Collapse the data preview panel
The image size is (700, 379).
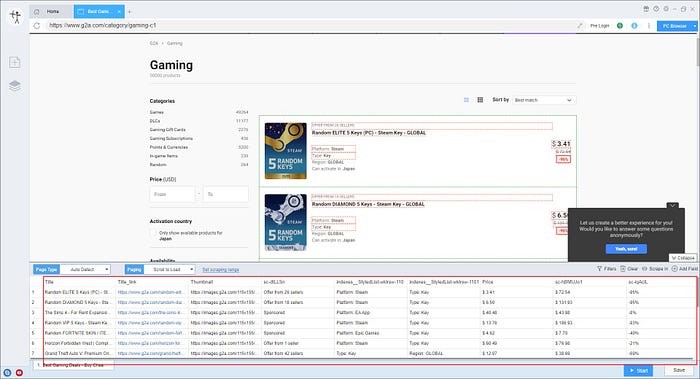(683, 258)
